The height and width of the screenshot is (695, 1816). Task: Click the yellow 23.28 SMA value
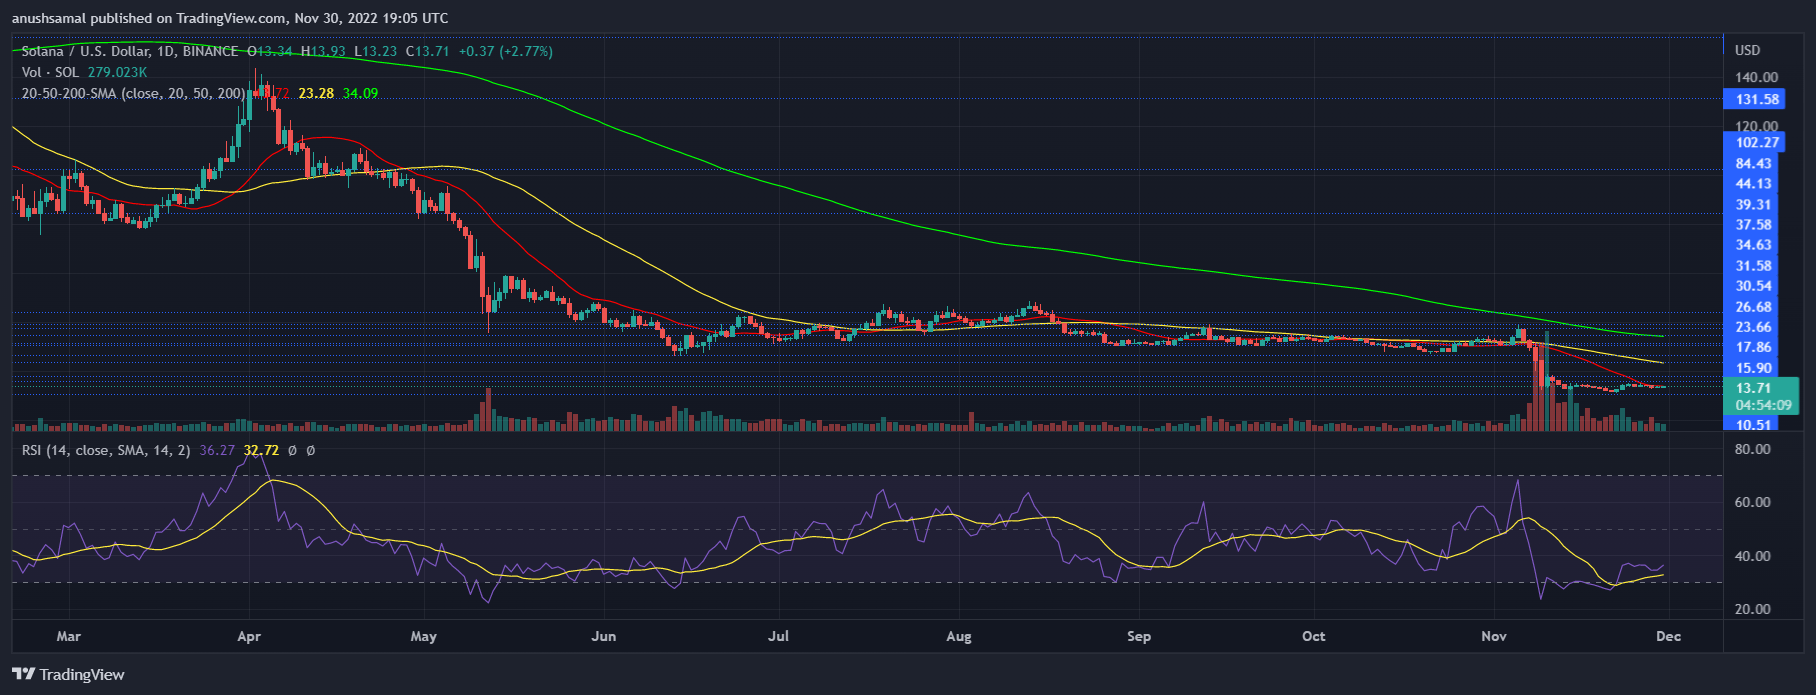point(316,93)
